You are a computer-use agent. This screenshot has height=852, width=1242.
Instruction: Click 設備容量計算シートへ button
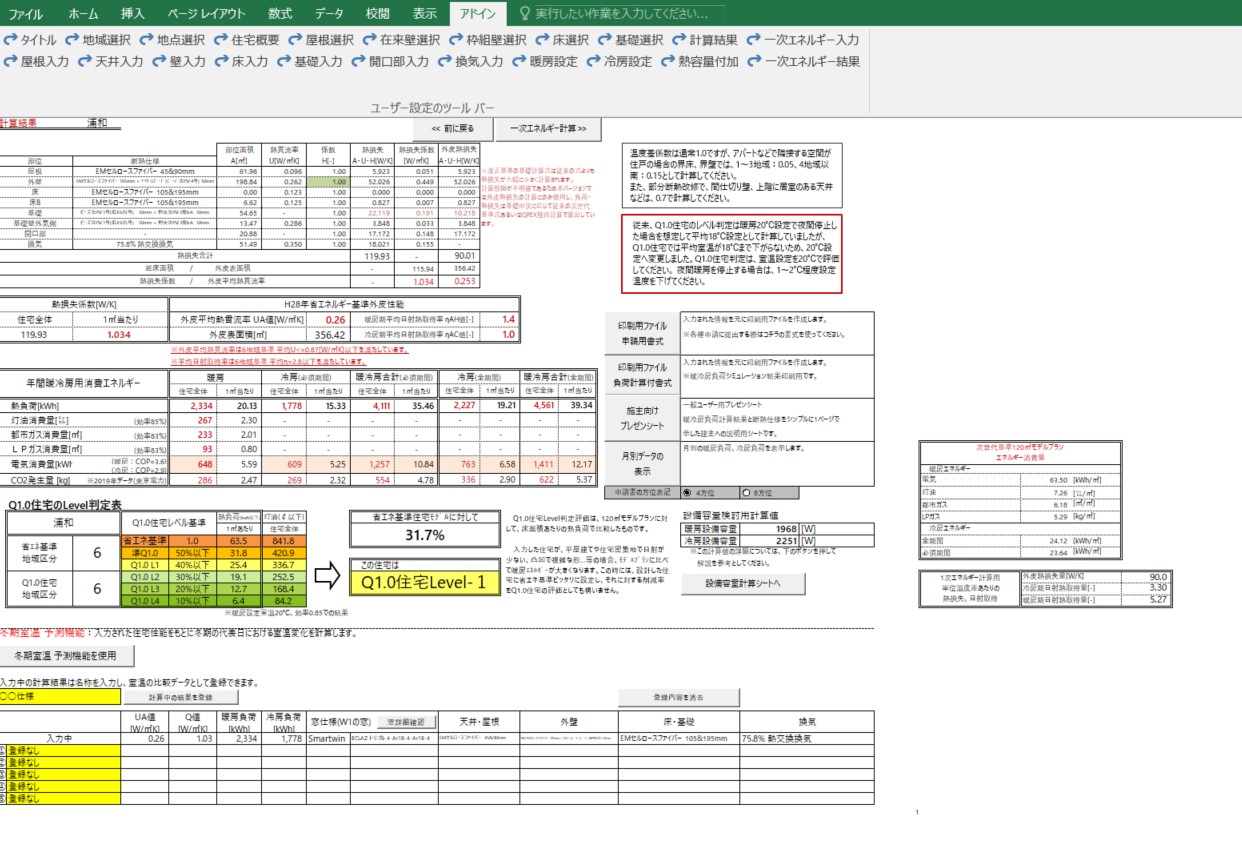click(x=742, y=584)
